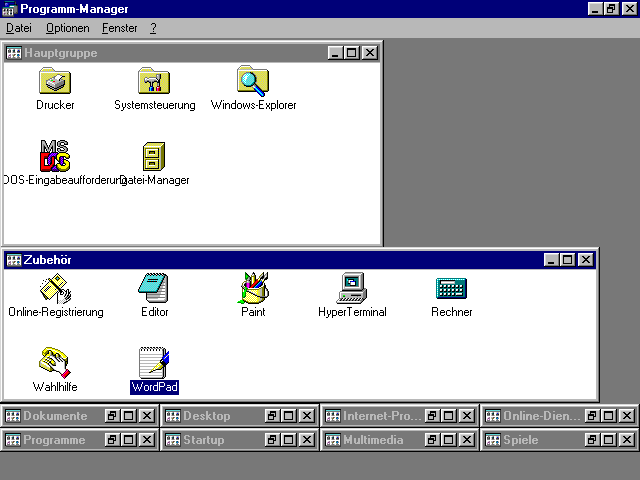The image size is (640, 480).
Task: Click the Programme group title
Action: click(54, 440)
